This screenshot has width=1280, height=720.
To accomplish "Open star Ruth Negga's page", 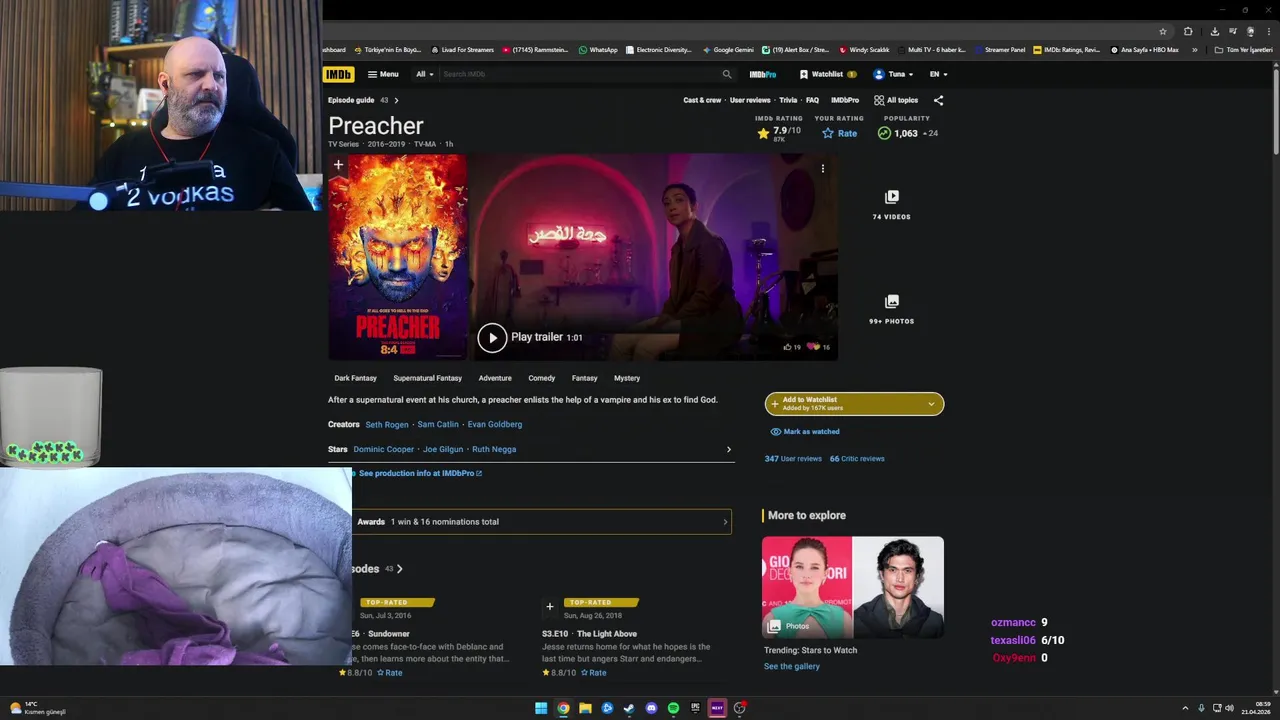I will tap(494, 449).
